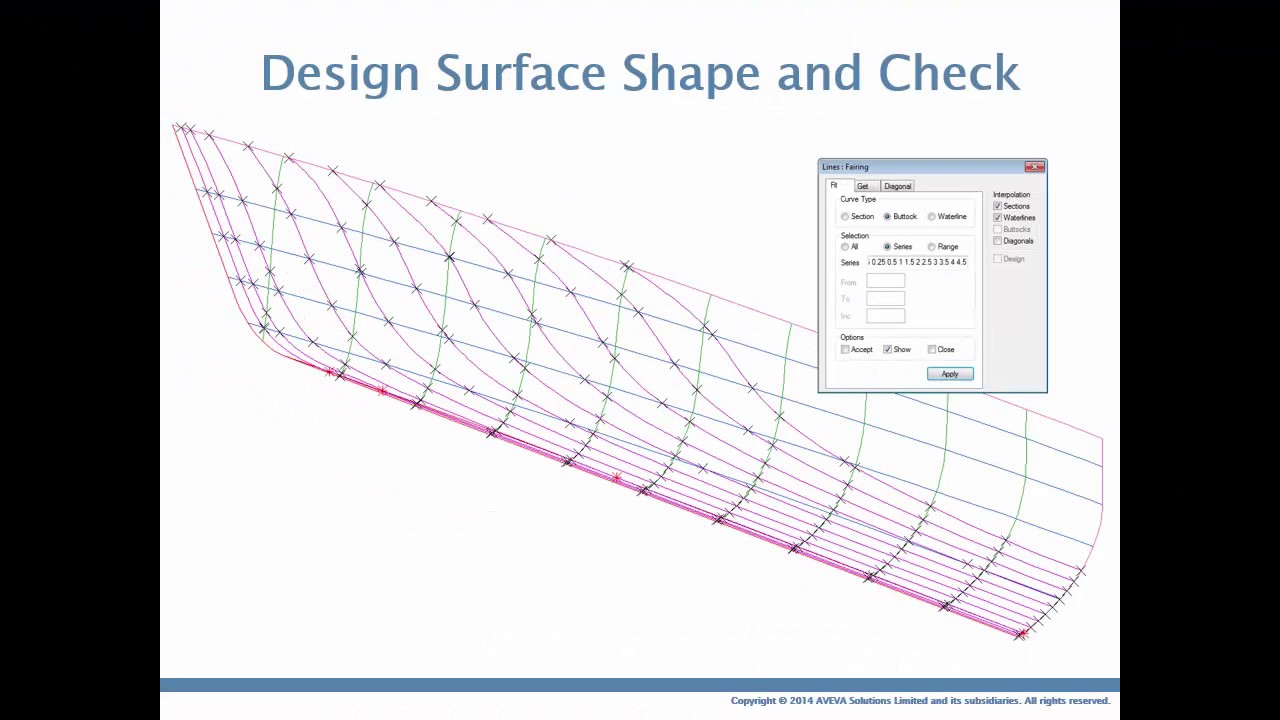Choose All selection radio button
This screenshot has width=1280, height=720.
pyautogui.click(x=845, y=247)
